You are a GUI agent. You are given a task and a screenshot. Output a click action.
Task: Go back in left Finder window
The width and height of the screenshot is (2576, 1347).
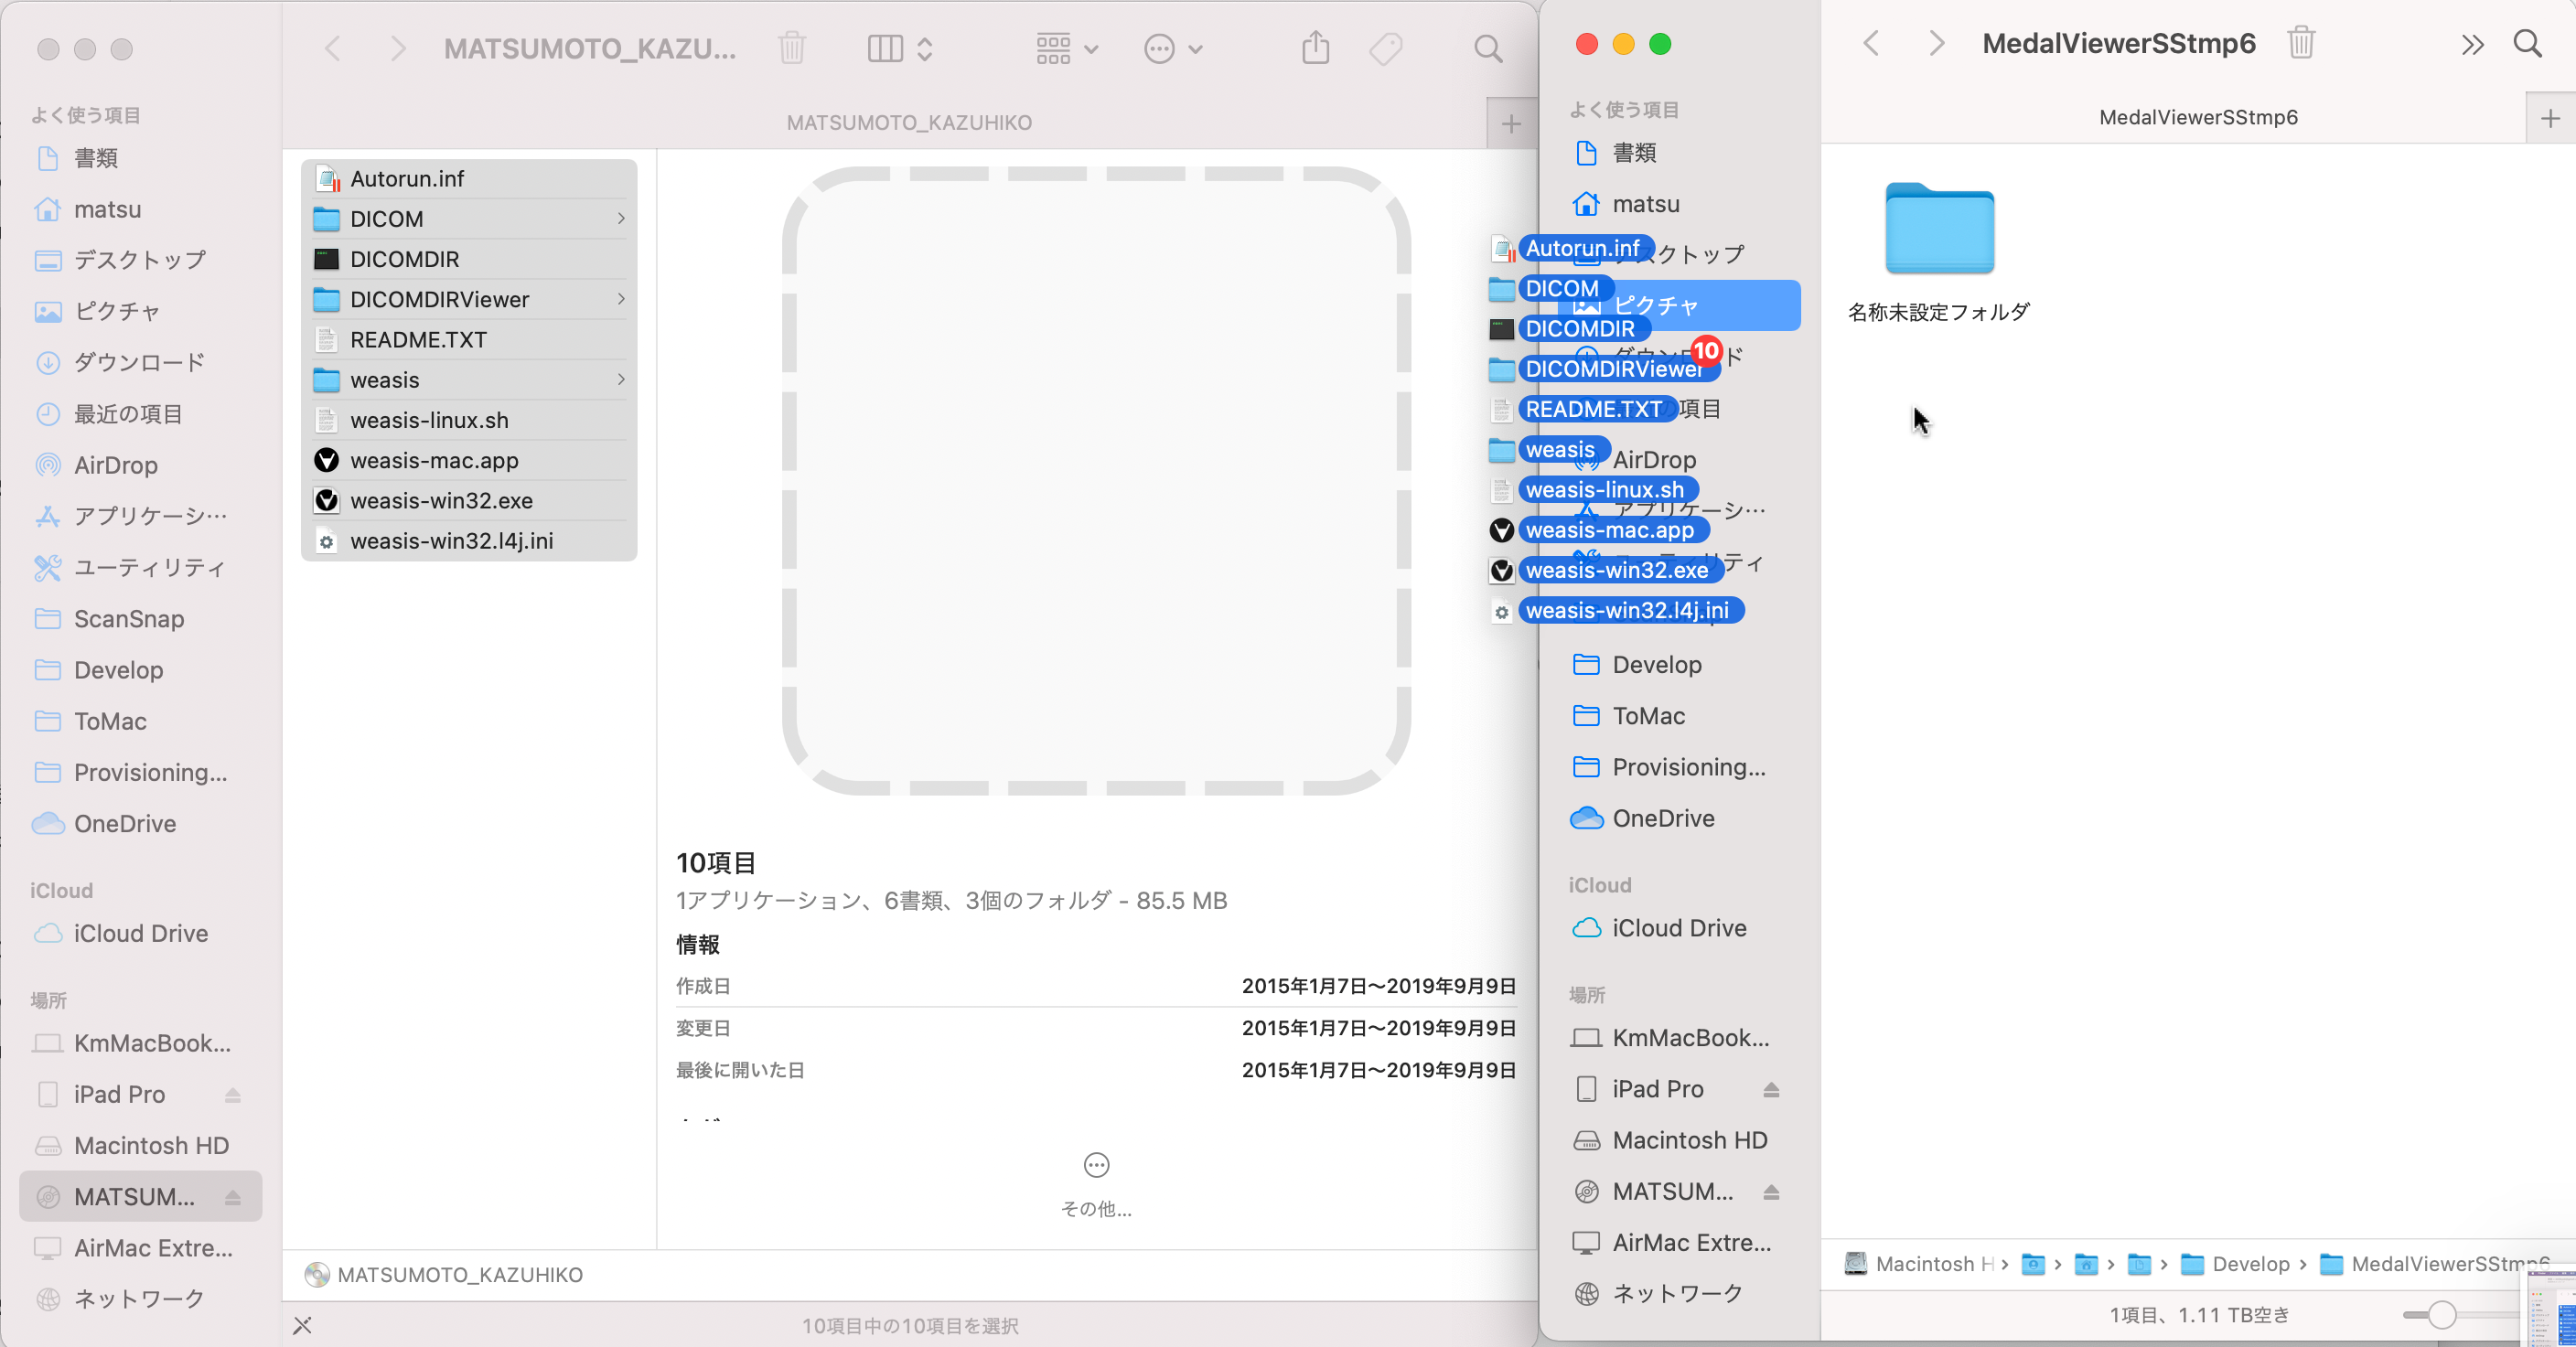pyautogui.click(x=333, y=48)
